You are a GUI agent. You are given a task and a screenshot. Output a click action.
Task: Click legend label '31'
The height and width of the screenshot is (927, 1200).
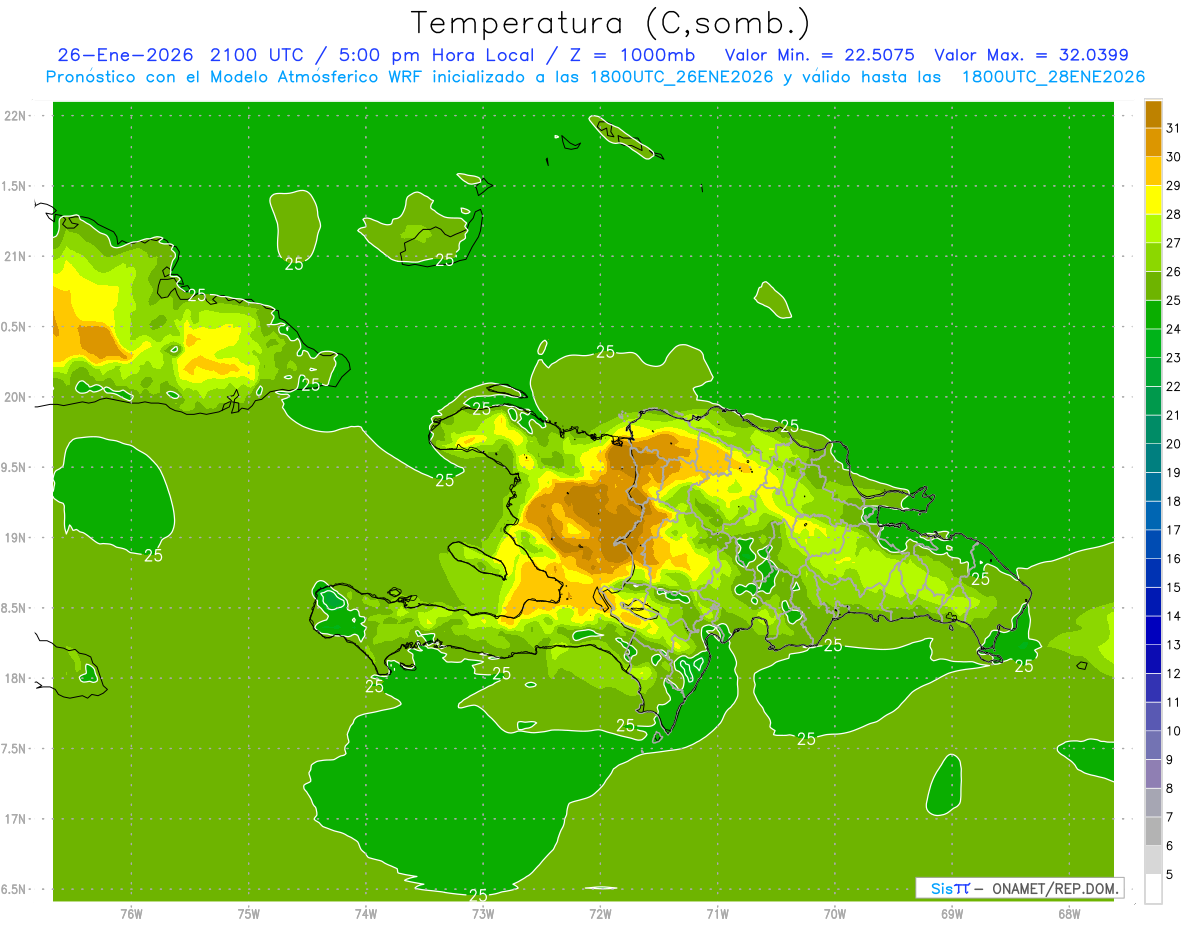pos(1173,128)
